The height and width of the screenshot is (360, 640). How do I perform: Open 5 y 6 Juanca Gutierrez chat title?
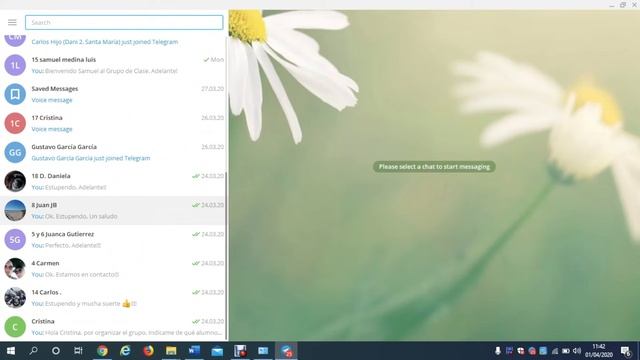(63, 234)
